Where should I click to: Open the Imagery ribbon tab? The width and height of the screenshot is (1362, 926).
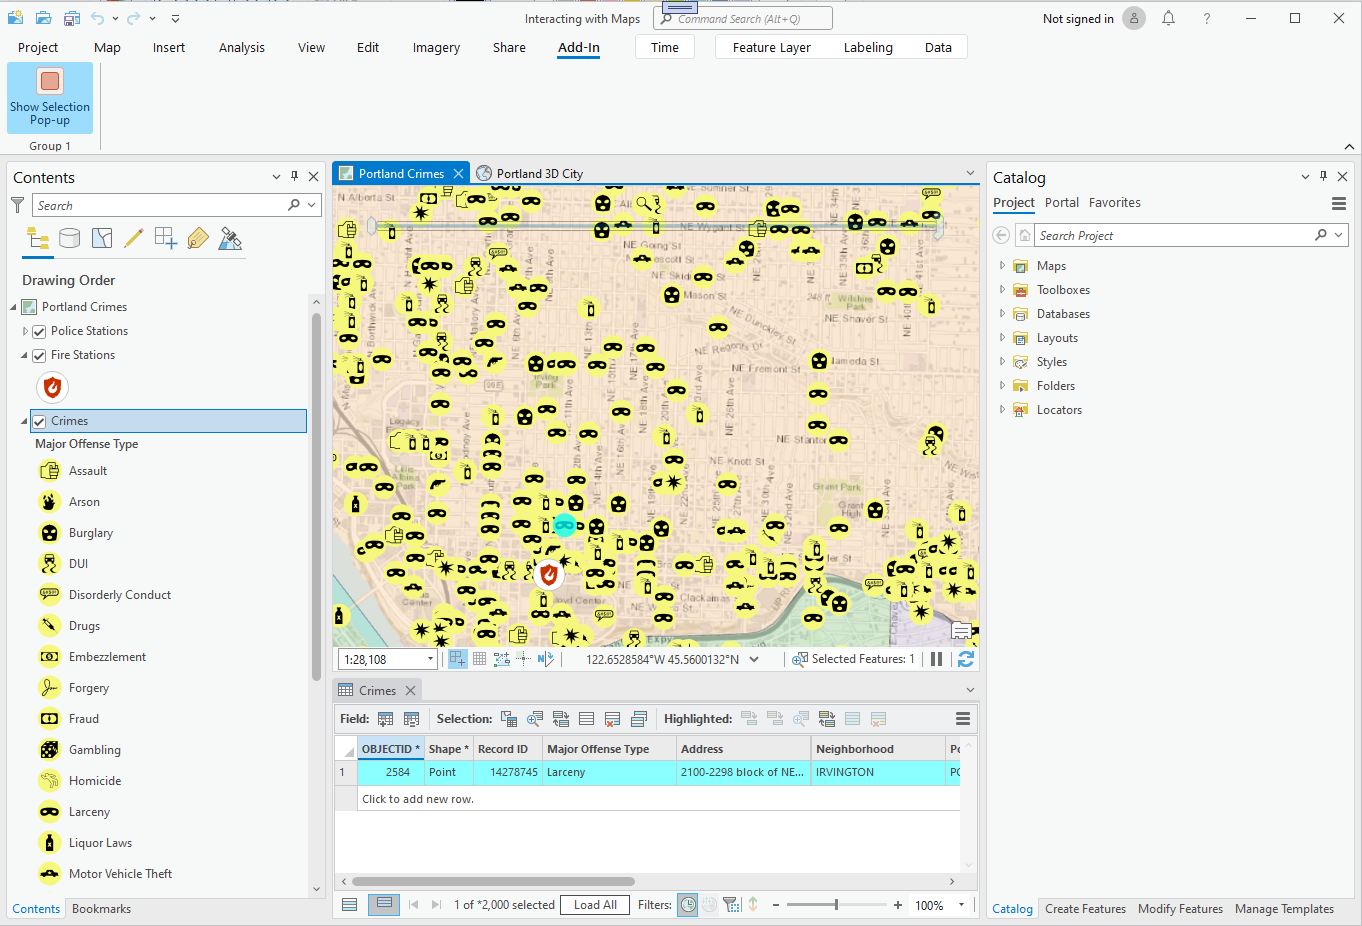pyautogui.click(x=436, y=47)
